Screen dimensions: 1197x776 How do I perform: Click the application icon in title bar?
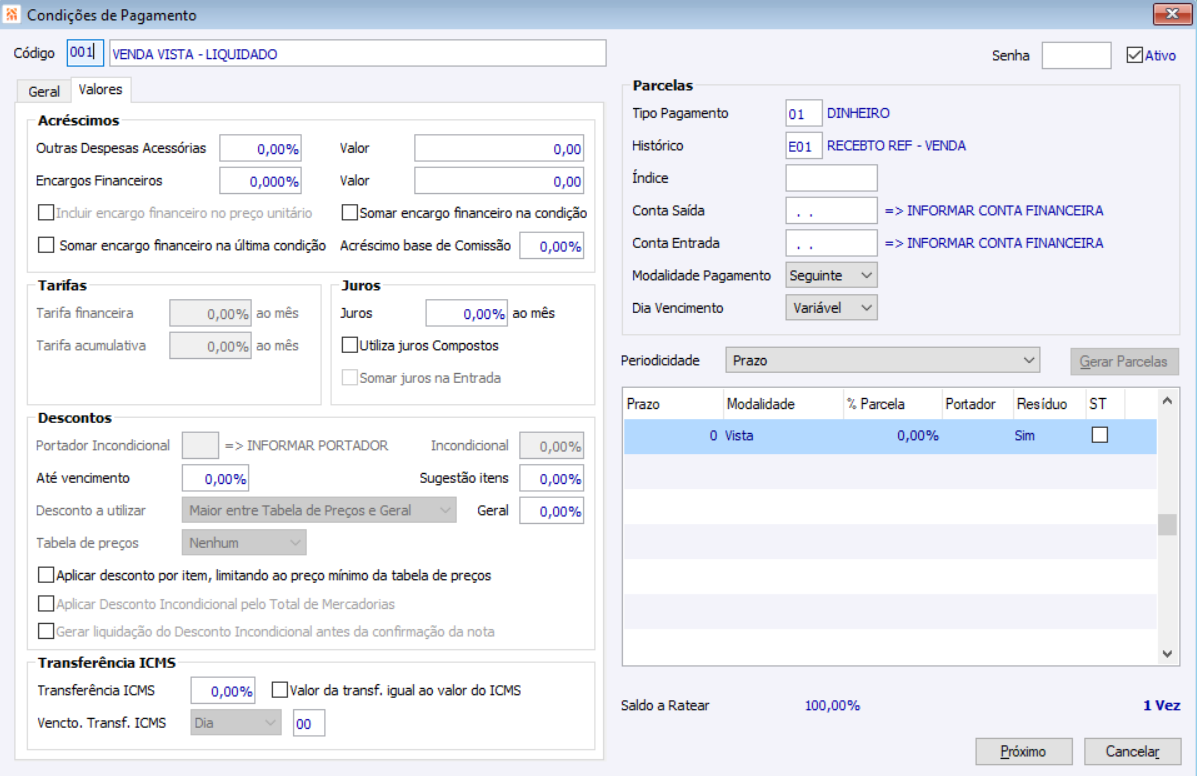coord(11,14)
